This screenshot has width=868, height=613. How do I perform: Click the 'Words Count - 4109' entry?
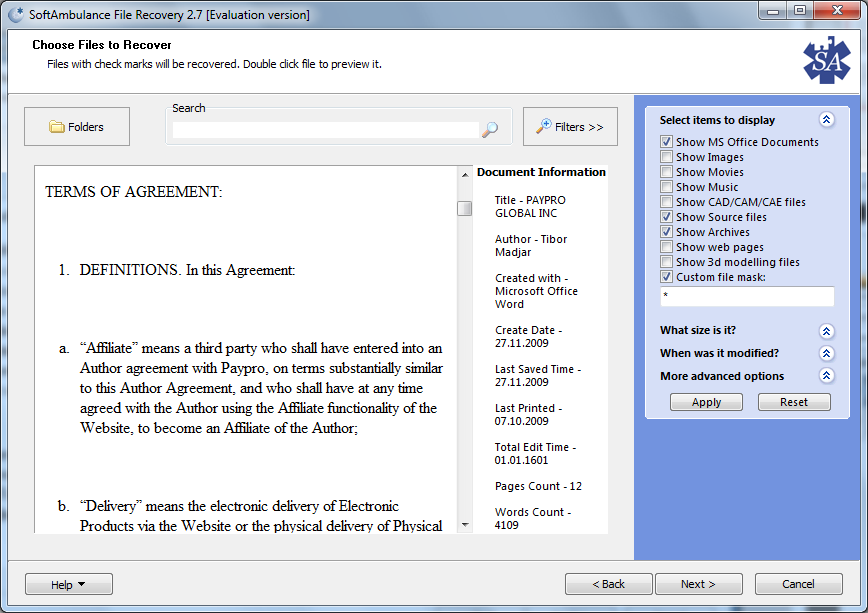coord(533,518)
